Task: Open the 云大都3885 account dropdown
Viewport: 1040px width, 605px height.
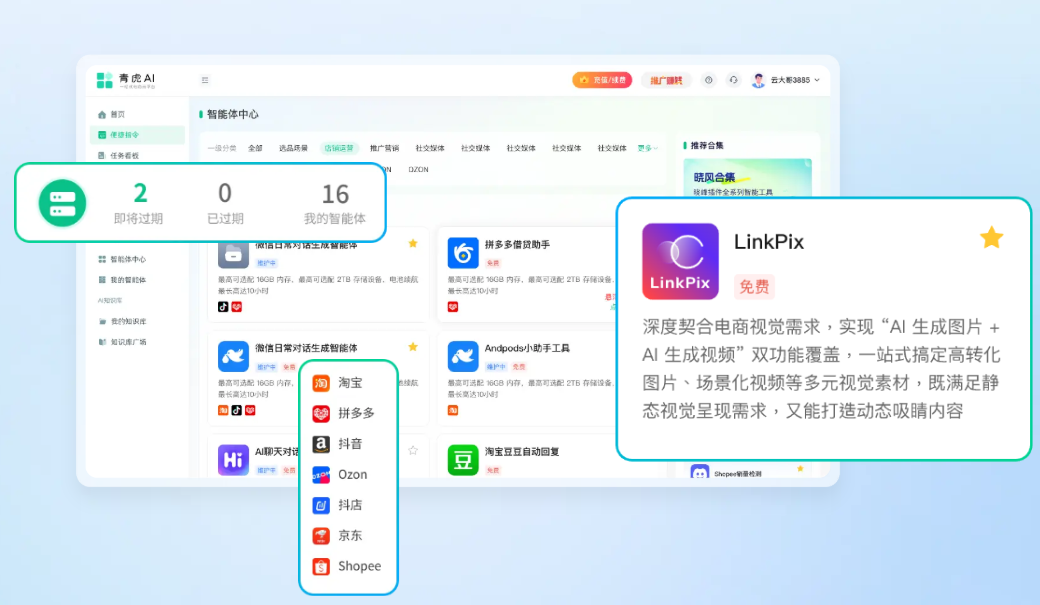Action: (x=789, y=80)
